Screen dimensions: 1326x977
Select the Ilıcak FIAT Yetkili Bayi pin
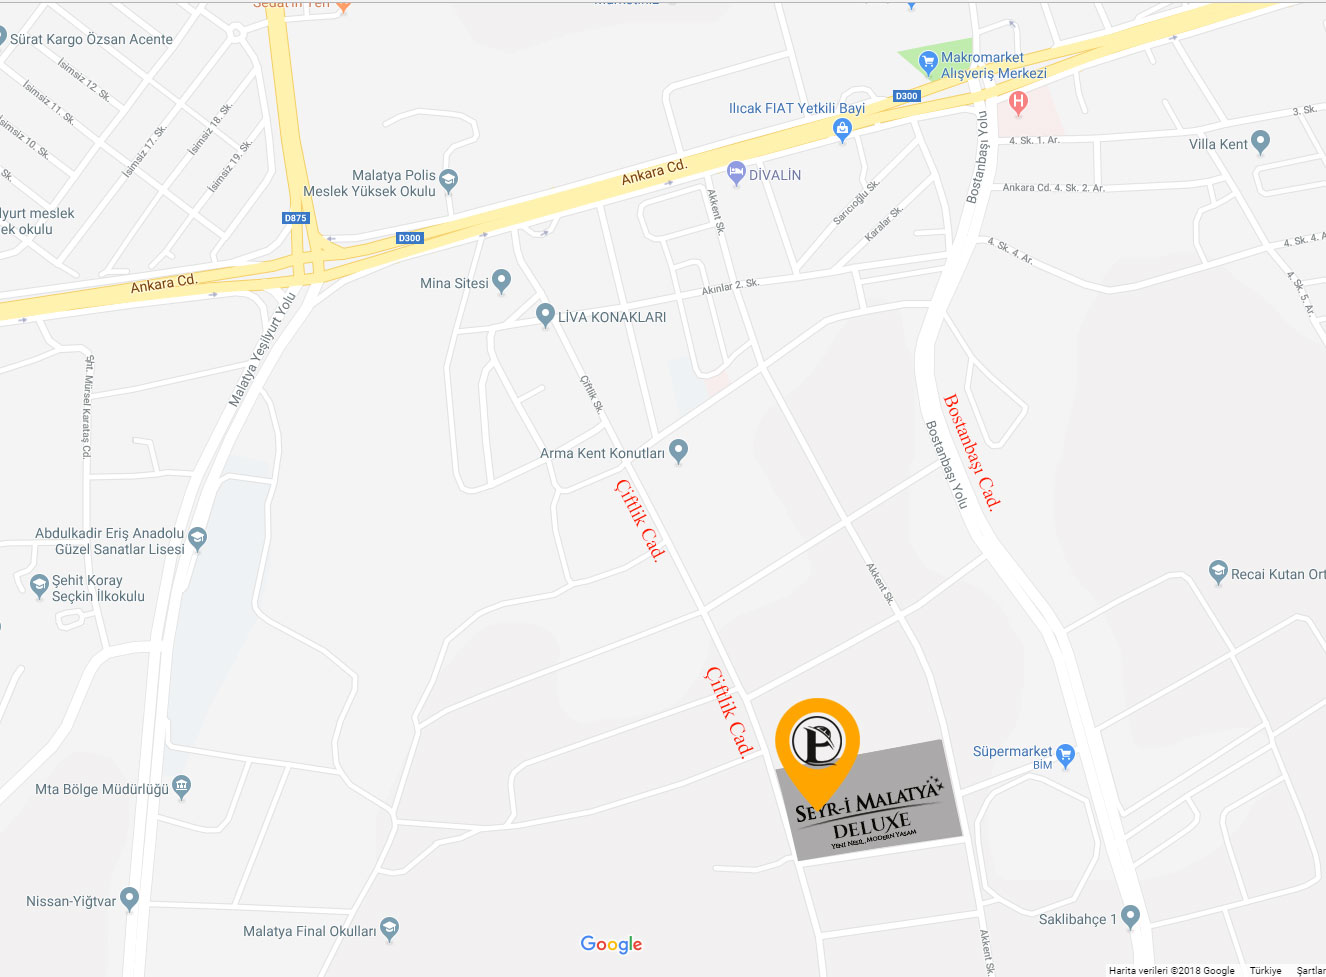(842, 130)
